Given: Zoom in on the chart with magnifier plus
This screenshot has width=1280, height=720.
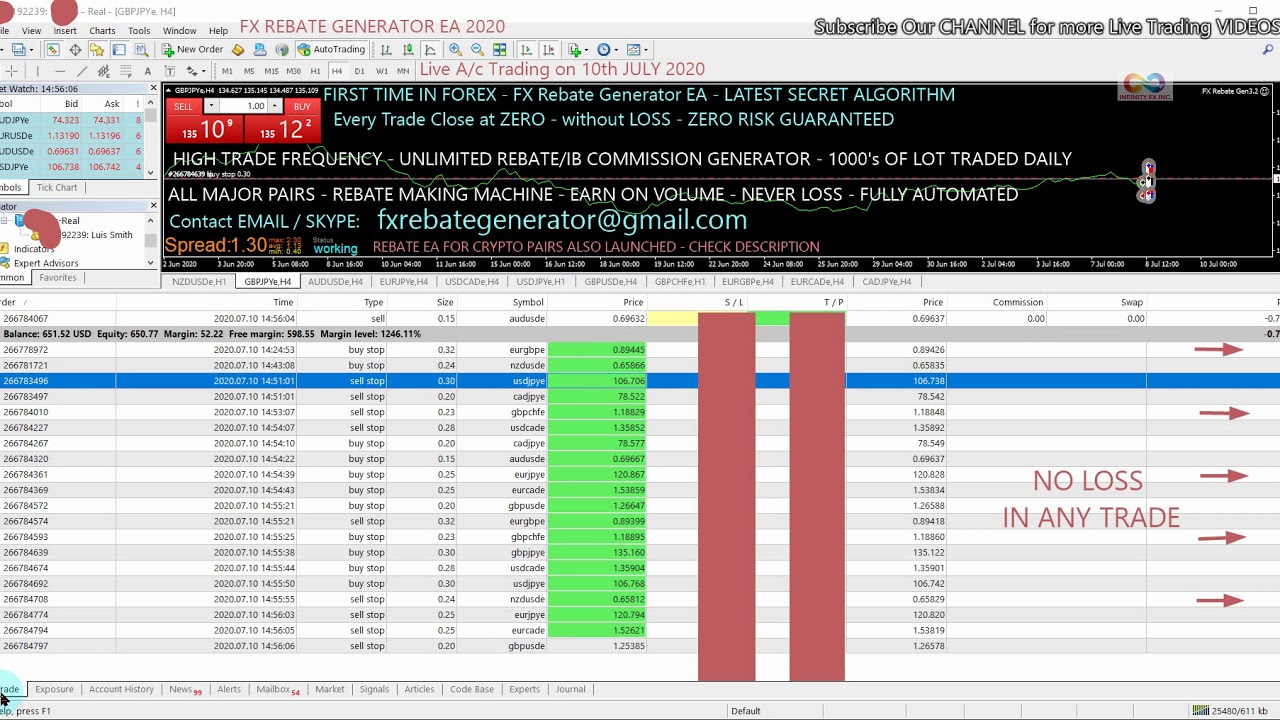Looking at the screenshot, I should point(455,49).
